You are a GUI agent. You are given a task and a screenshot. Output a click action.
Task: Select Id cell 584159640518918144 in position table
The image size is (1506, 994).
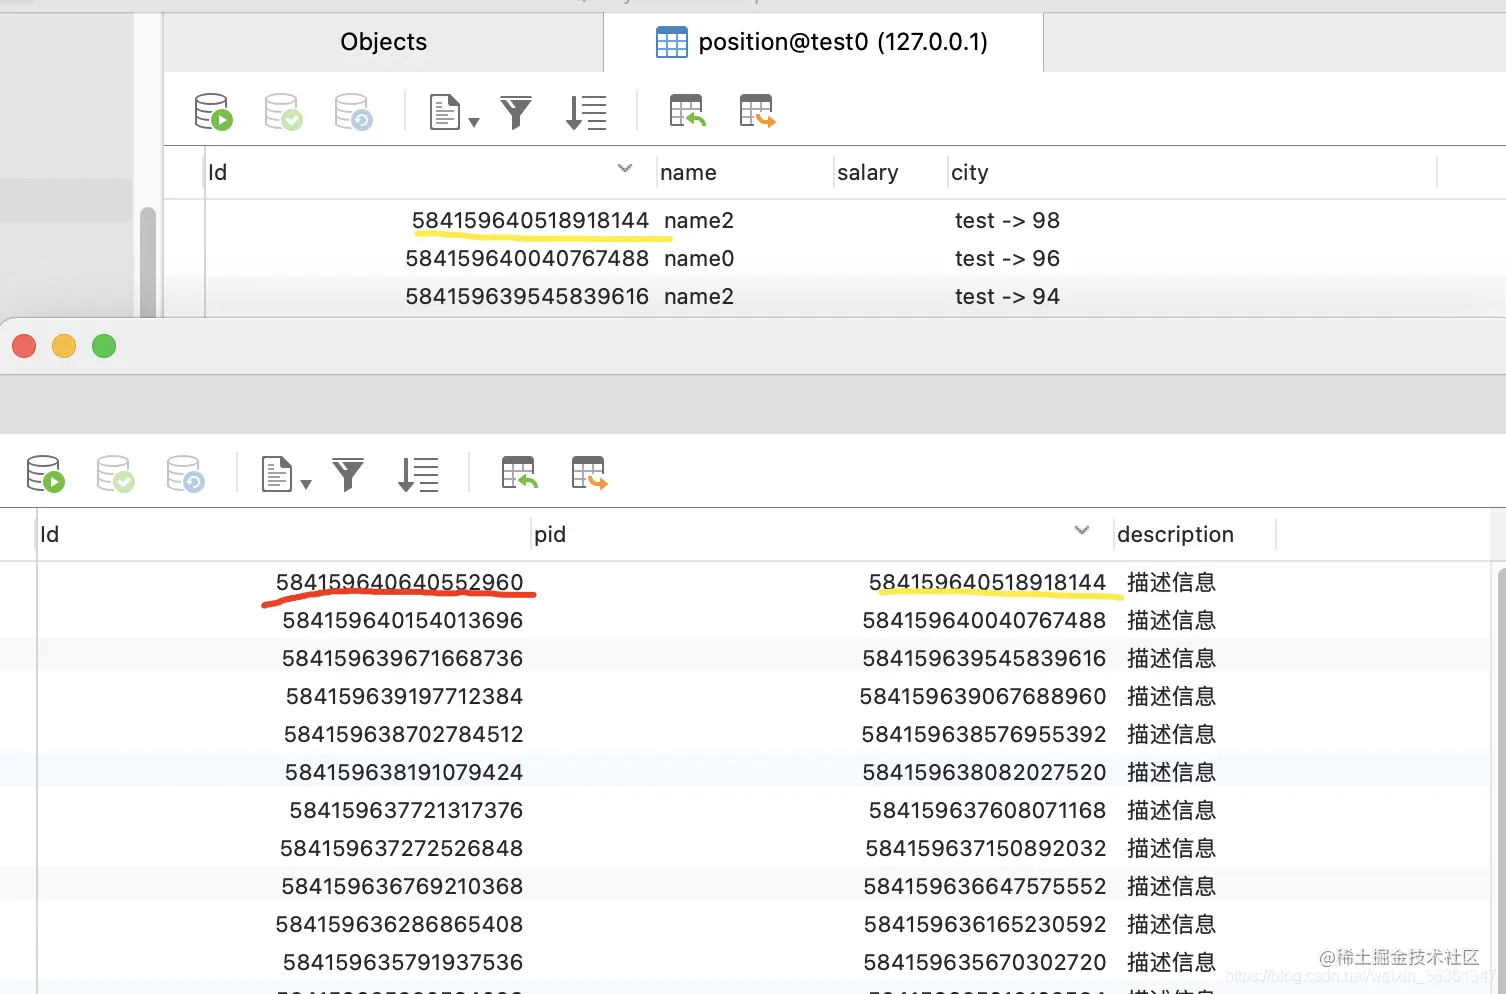tap(530, 221)
